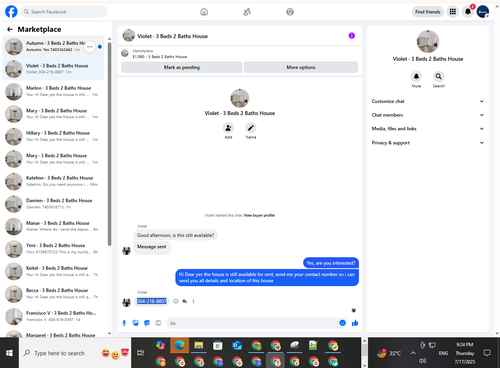Go to the Home feed icon
The image size is (500, 368).
204,12
